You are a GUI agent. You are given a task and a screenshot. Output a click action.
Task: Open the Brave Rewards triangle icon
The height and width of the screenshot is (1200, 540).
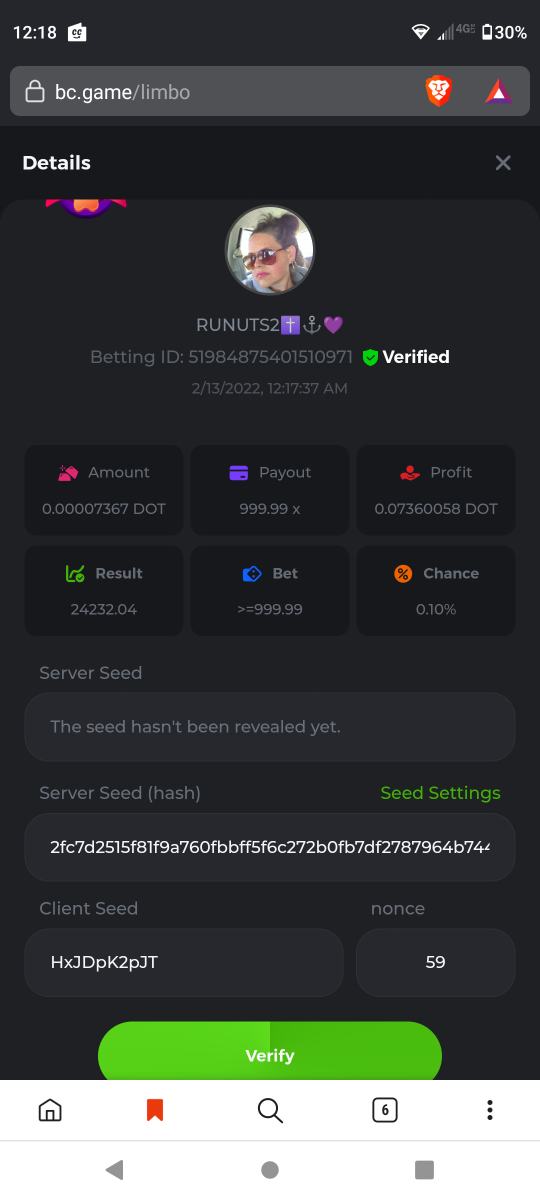pos(498,92)
